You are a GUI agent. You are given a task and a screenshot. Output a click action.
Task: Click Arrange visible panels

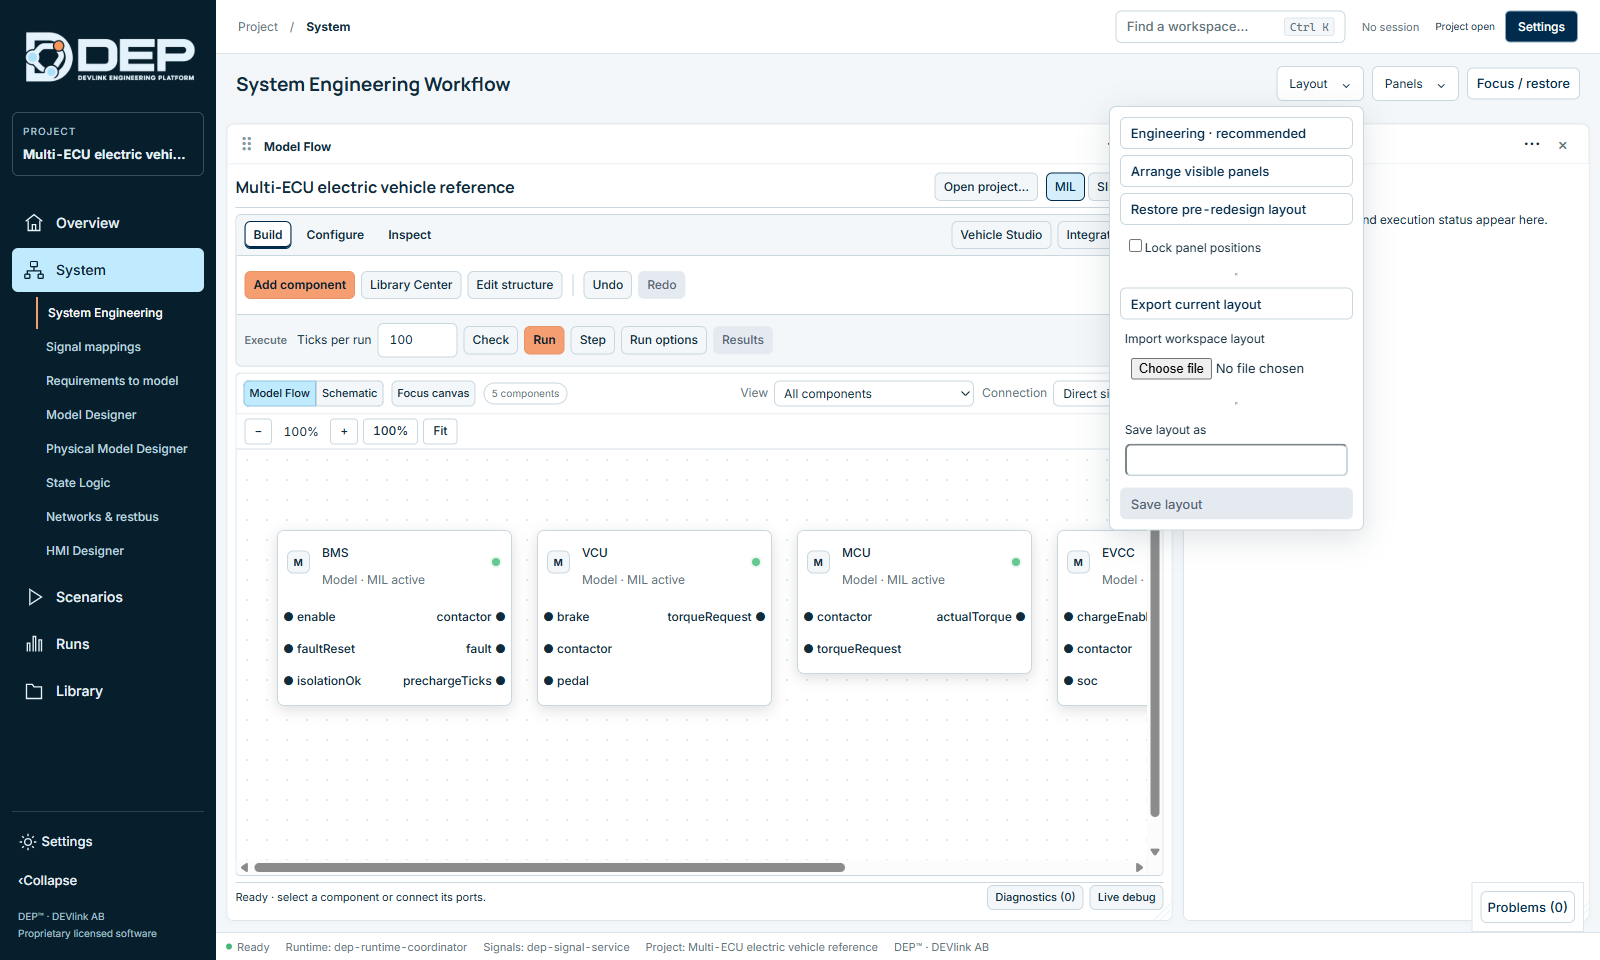(1236, 171)
